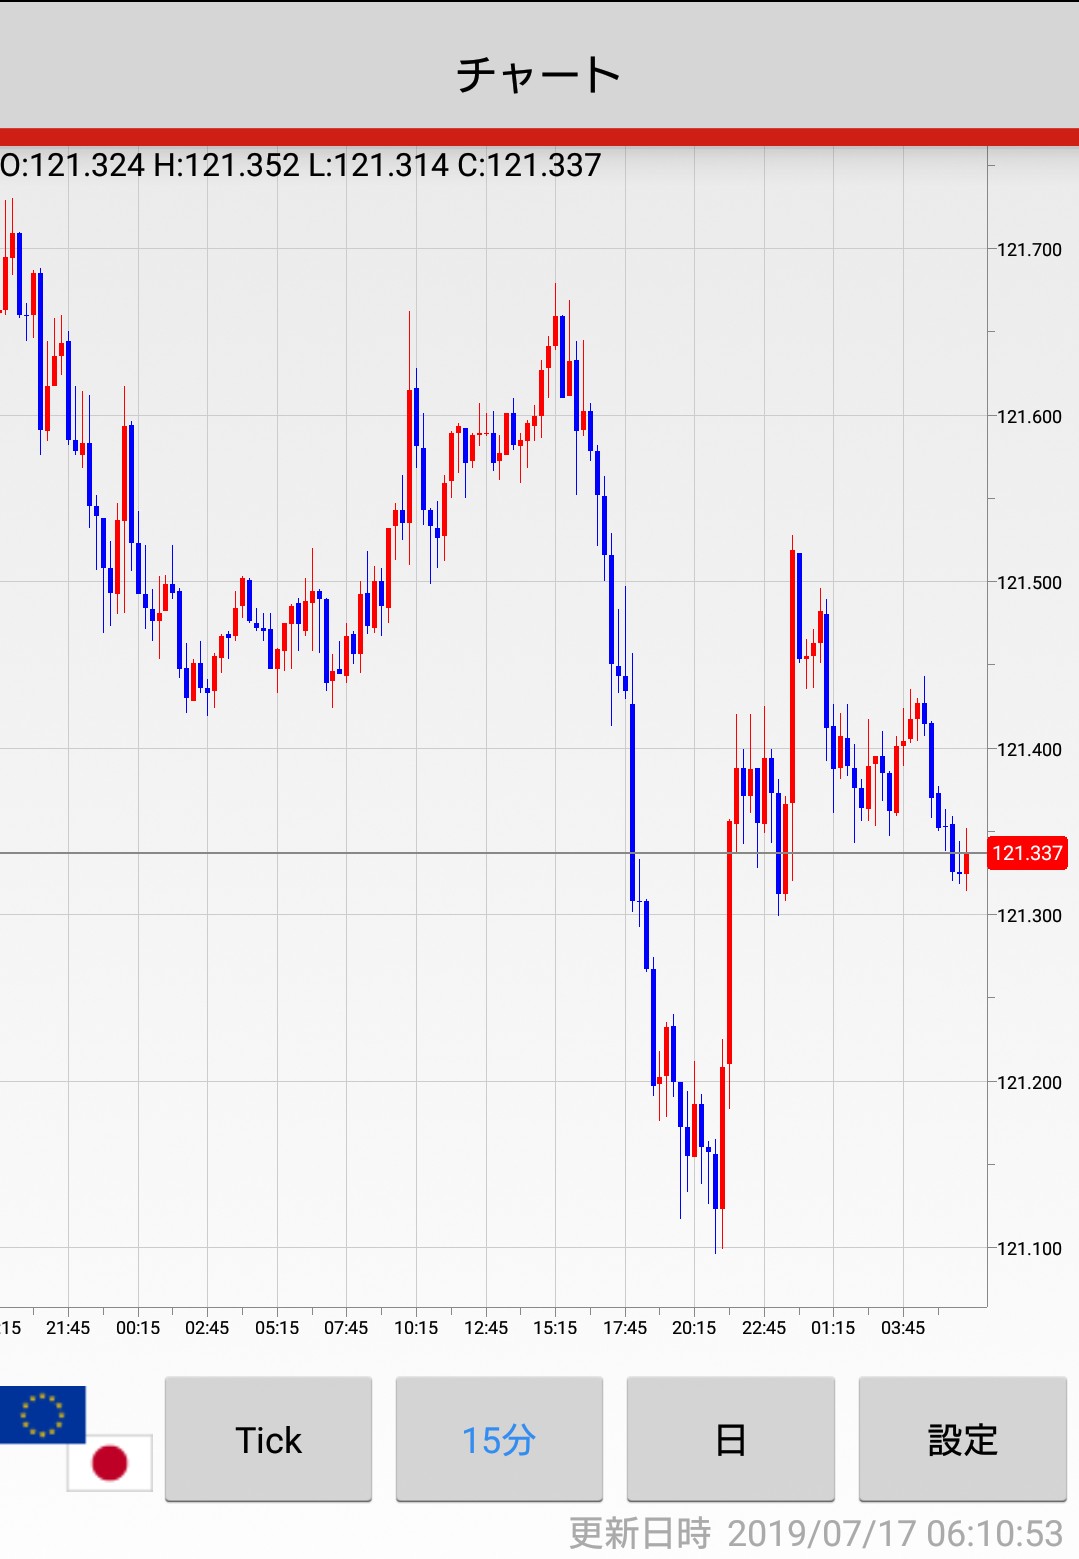Tap the European Union flag icon
Viewport: 1079px width, 1559px height.
click(42, 1414)
